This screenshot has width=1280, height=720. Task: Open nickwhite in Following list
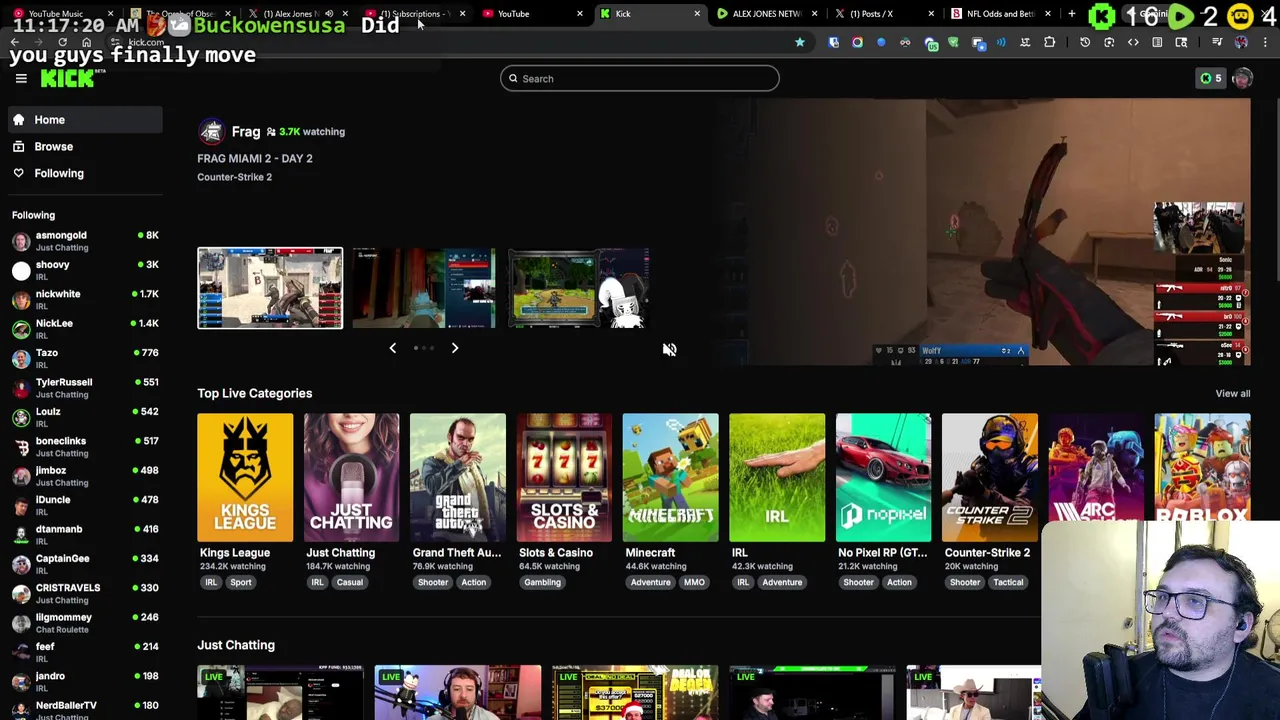tap(85, 299)
